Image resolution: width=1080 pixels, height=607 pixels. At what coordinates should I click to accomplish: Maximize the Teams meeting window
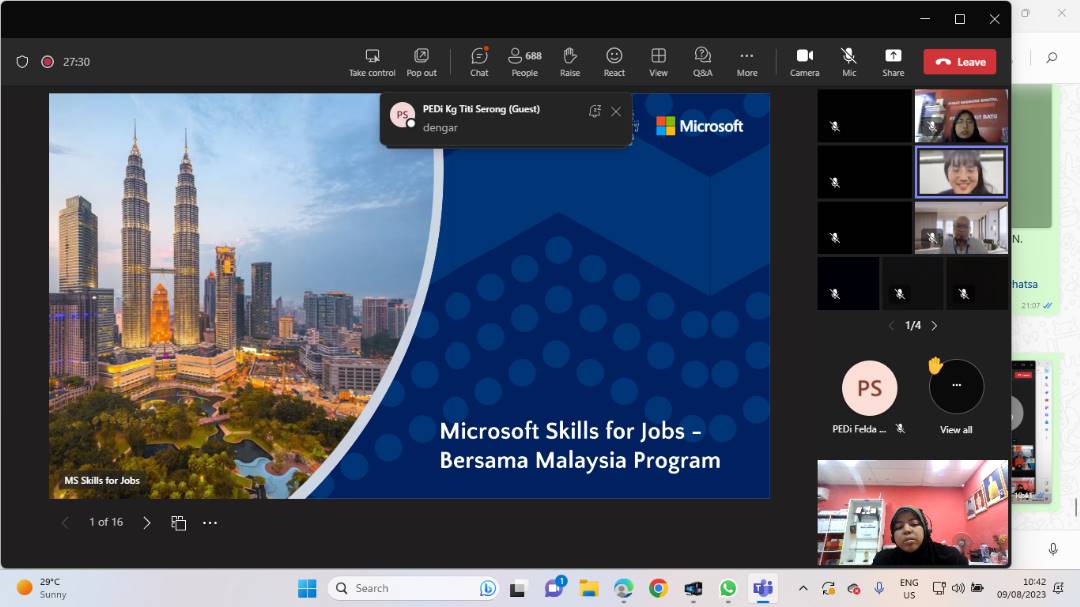pyautogui.click(x=959, y=19)
